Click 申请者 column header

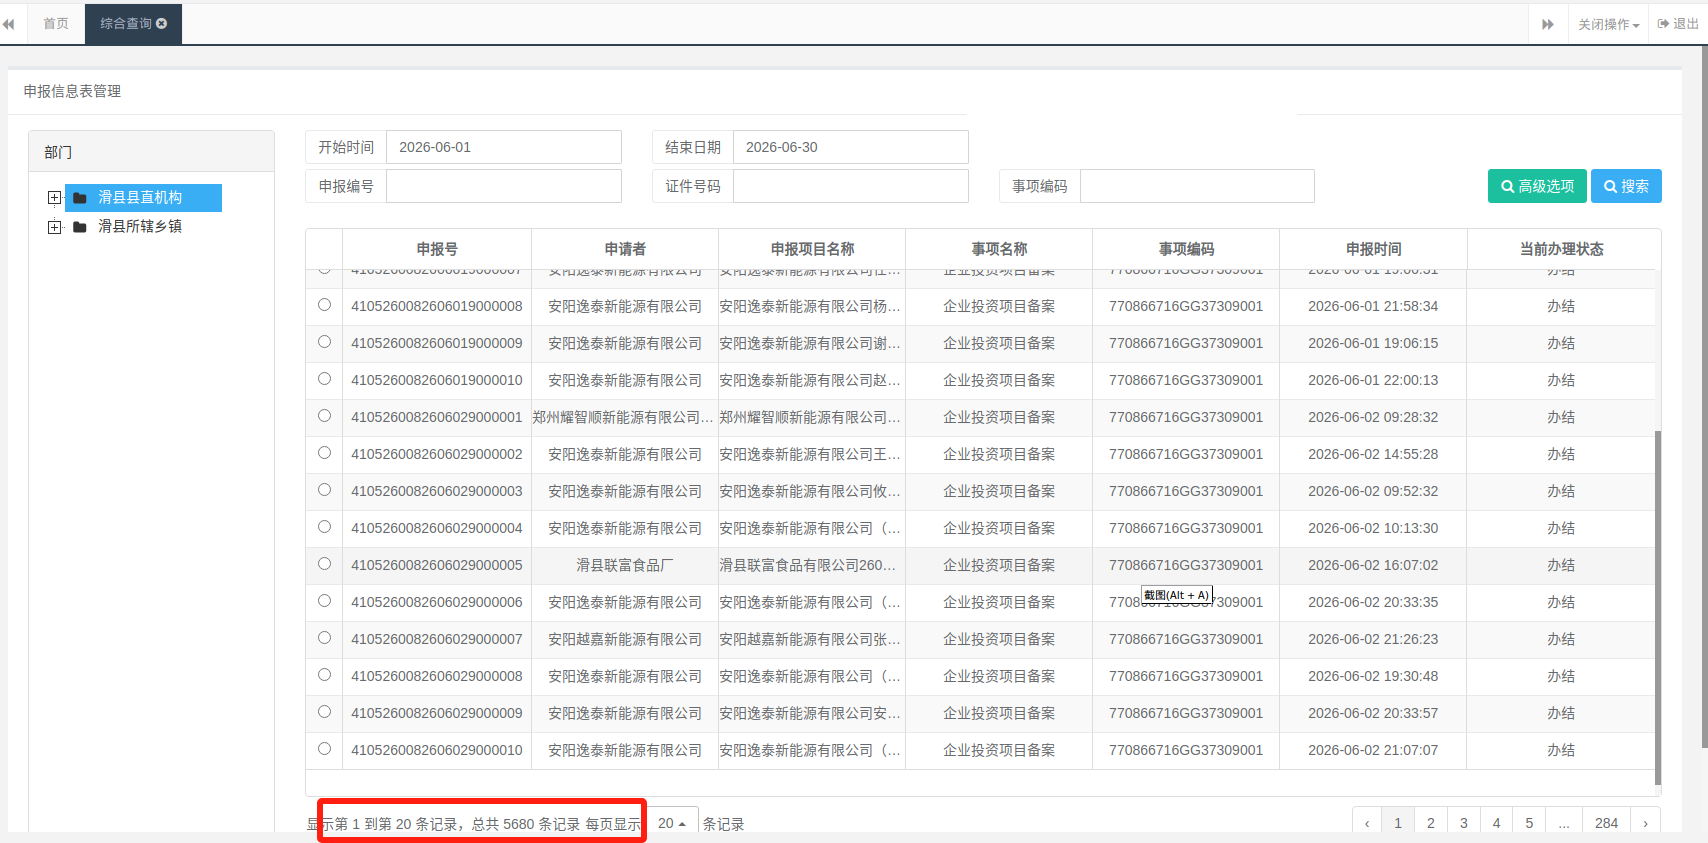point(625,249)
